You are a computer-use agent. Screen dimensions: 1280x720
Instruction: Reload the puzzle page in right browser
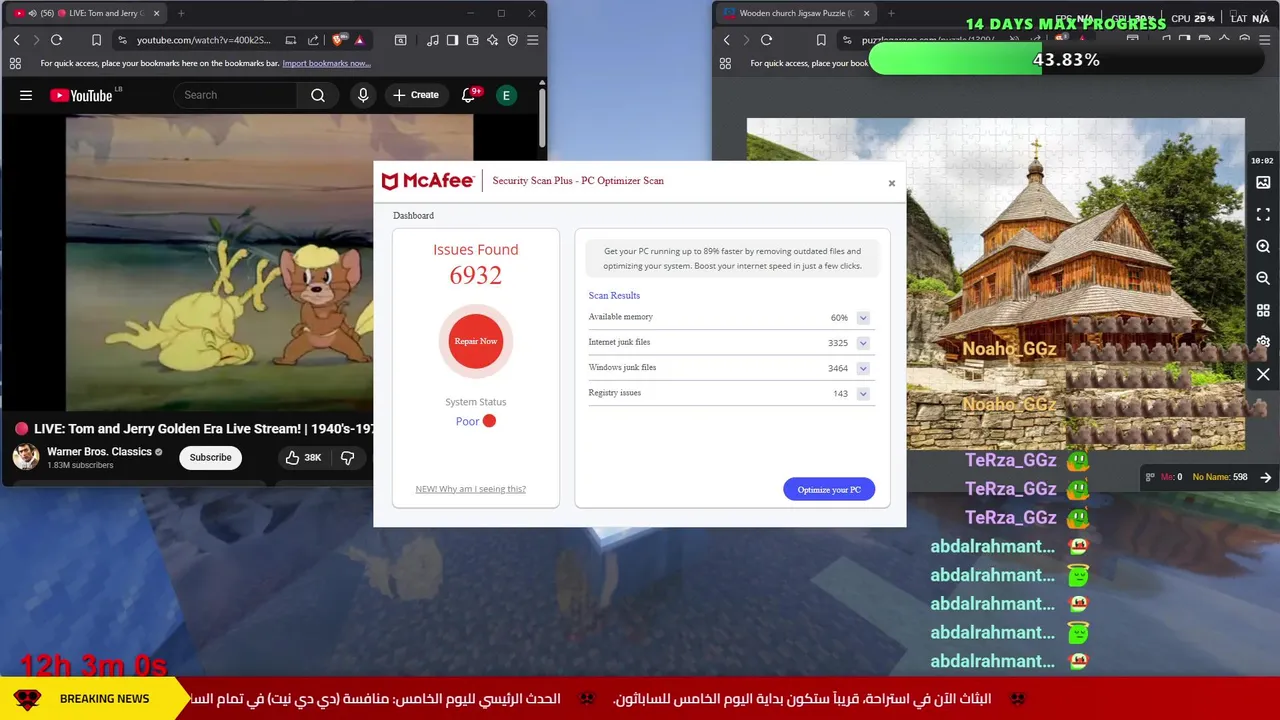[766, 40]
